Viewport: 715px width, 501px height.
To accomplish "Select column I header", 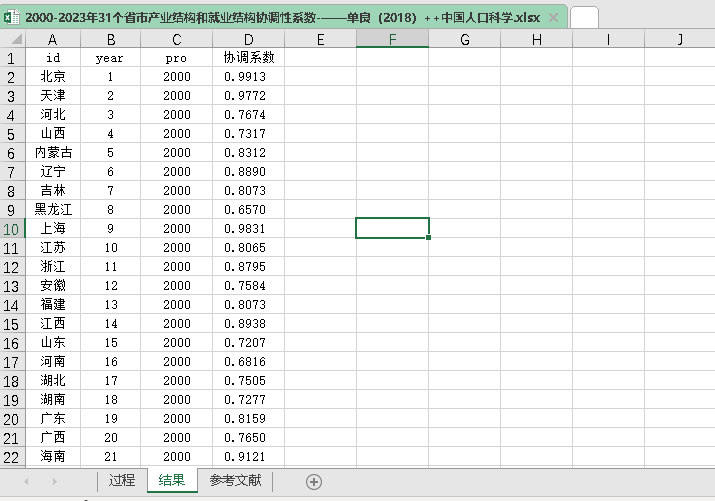I will [609, 40].
